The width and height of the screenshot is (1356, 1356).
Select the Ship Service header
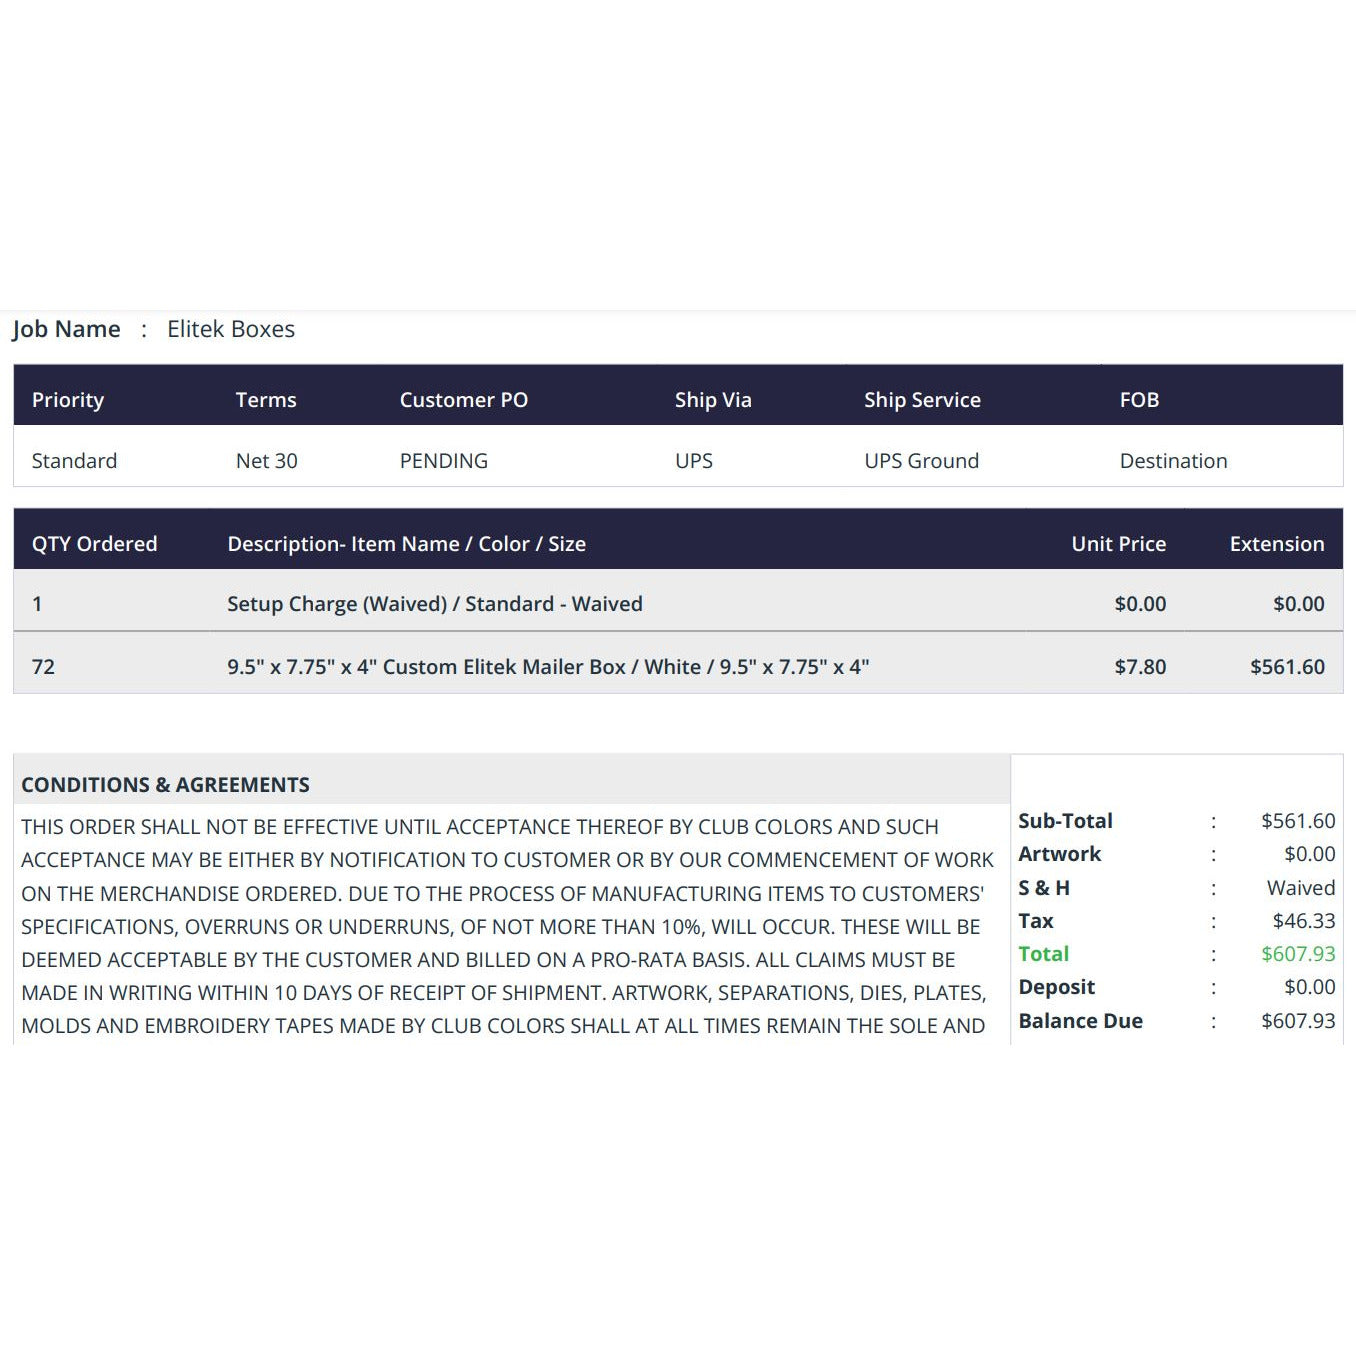click(922, 400)
